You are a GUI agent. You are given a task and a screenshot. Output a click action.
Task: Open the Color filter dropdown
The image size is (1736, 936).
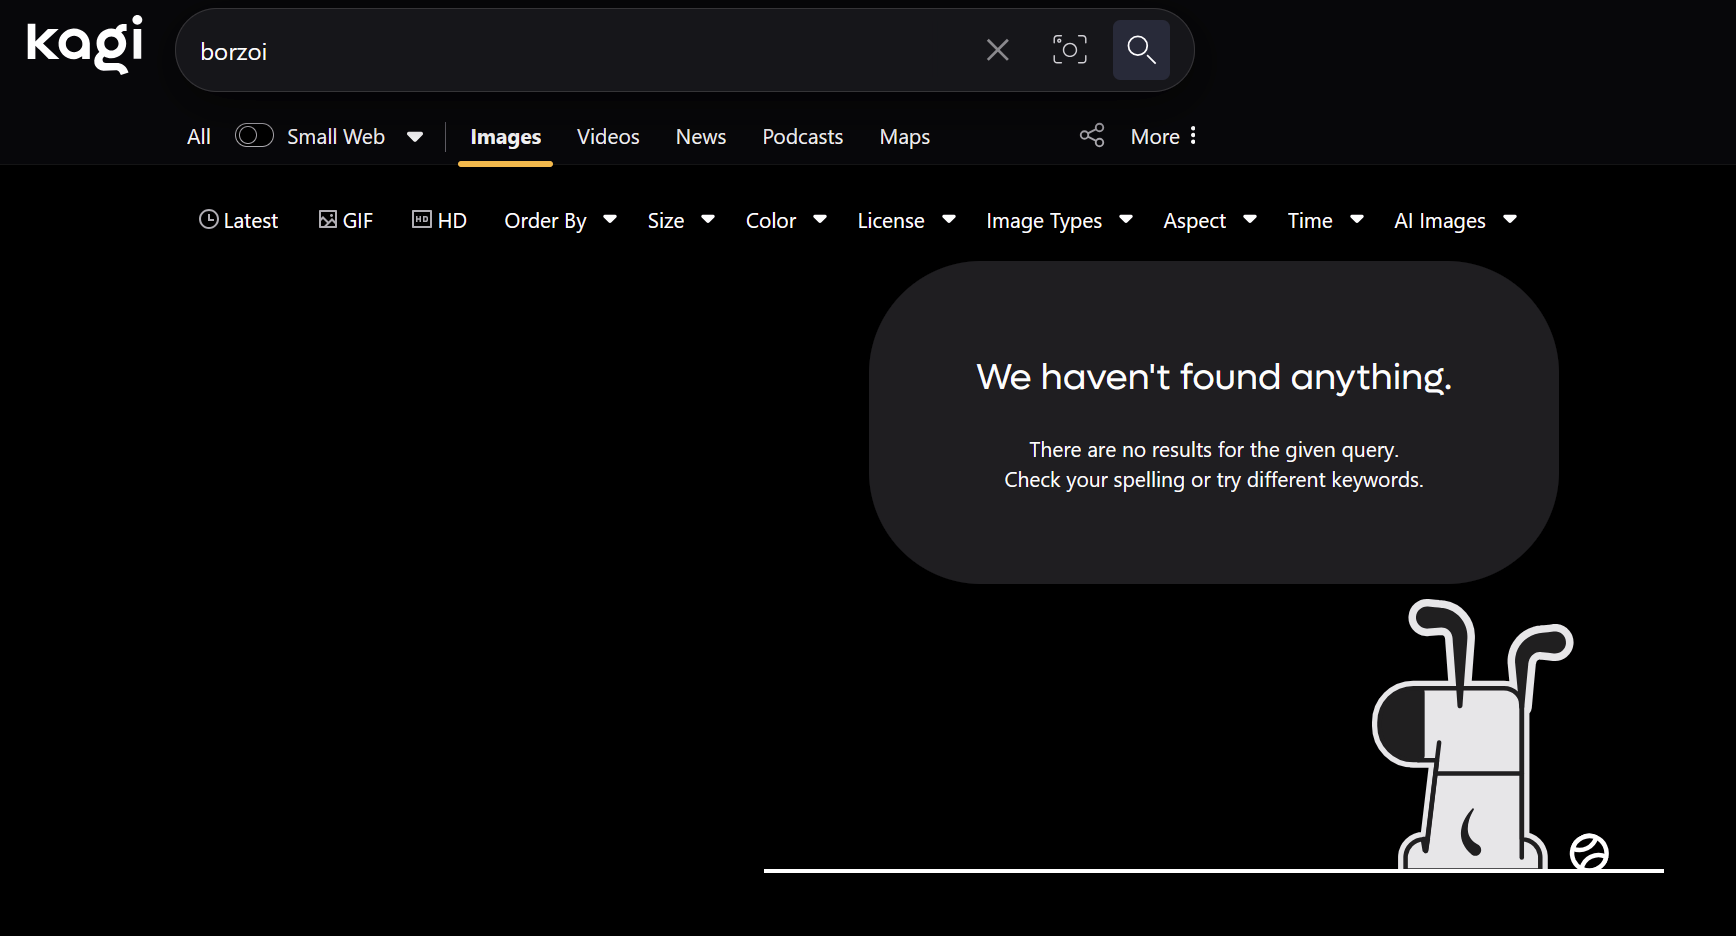785,221
